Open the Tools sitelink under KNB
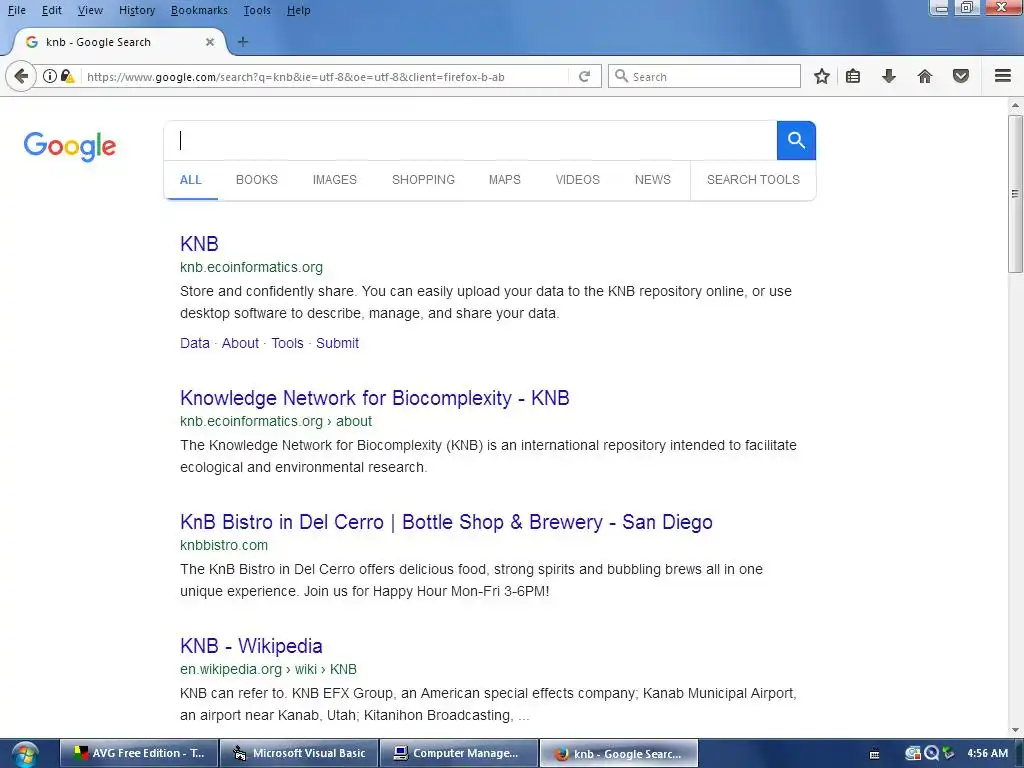Screen dimensions: 1024x768 (x=287, y=343)
